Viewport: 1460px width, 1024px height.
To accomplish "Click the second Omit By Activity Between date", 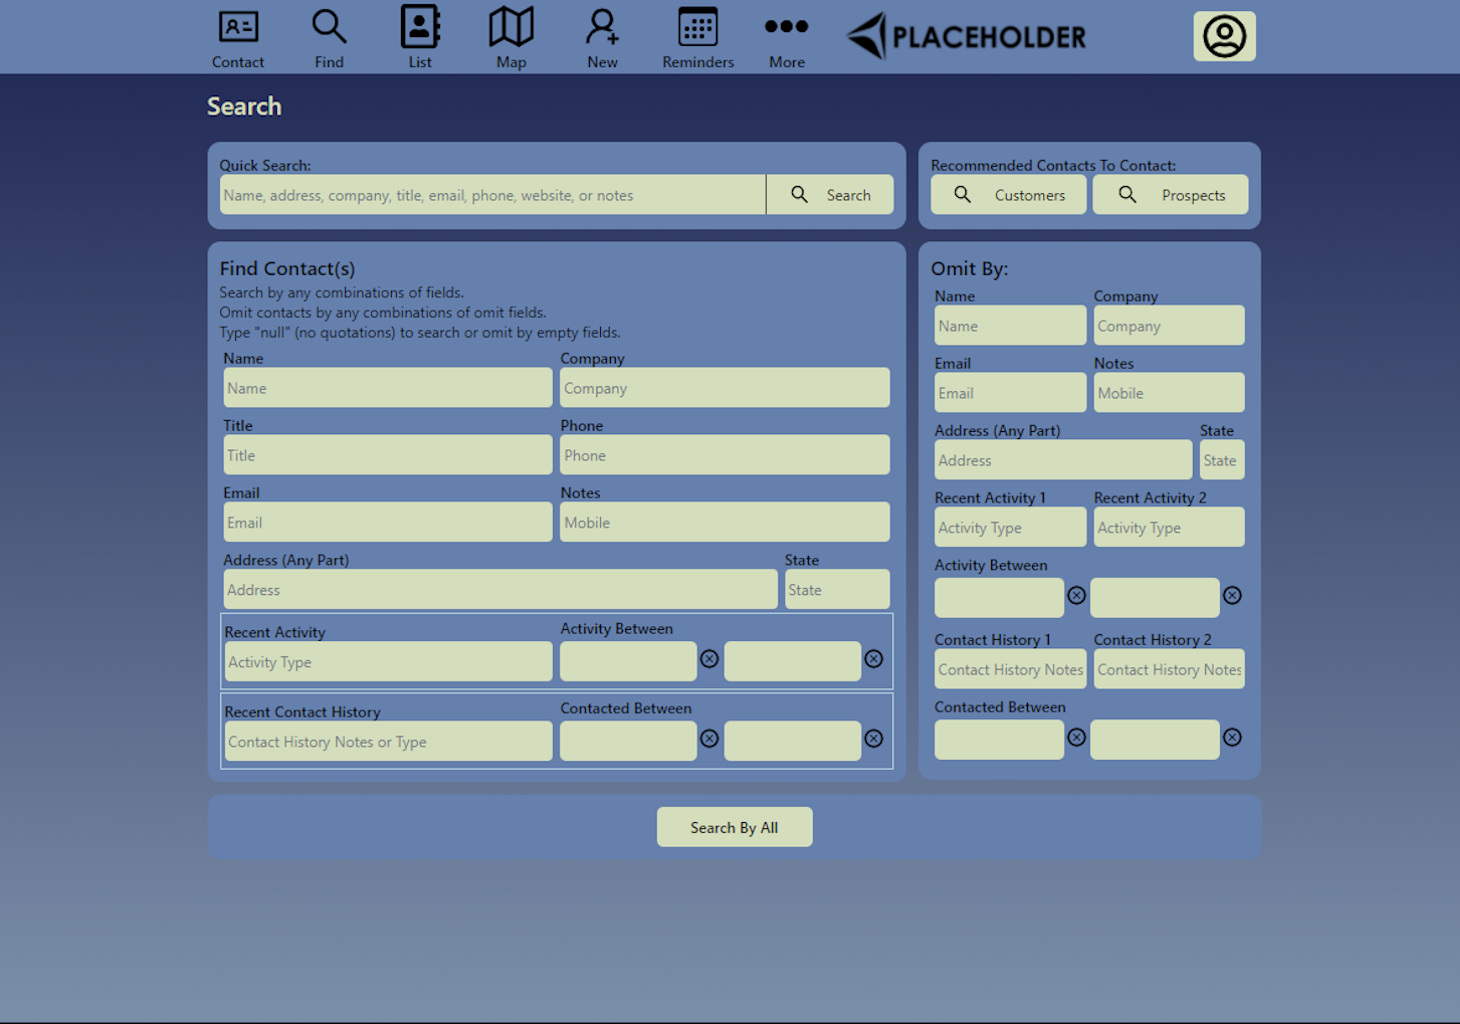I will (1155, 597).
